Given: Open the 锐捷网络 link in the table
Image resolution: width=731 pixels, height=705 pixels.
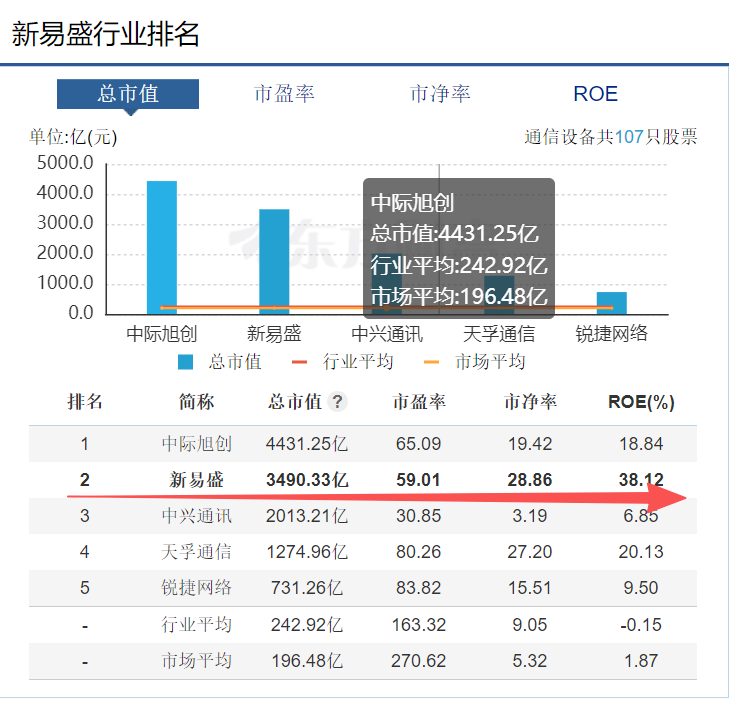Looking at the screenshot, I should tap(196, 588).
